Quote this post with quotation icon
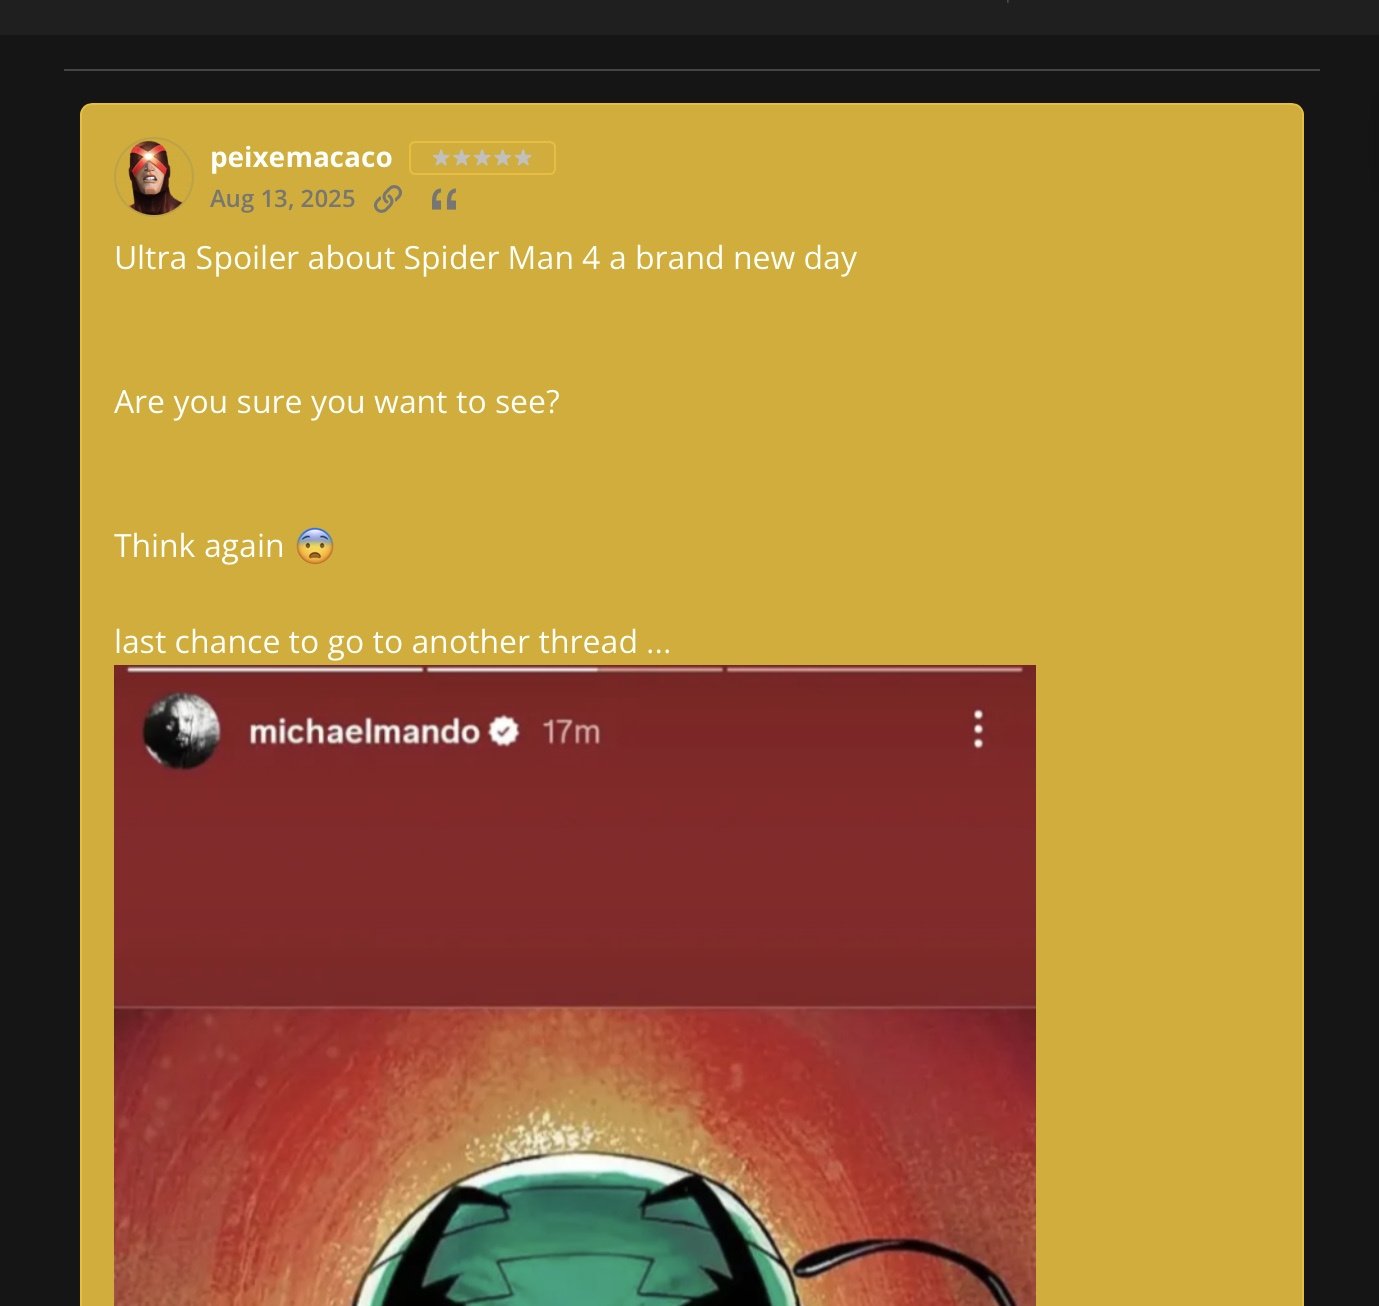The width and height of the screenshot is (1379, 1306). [x=444, y=200]
